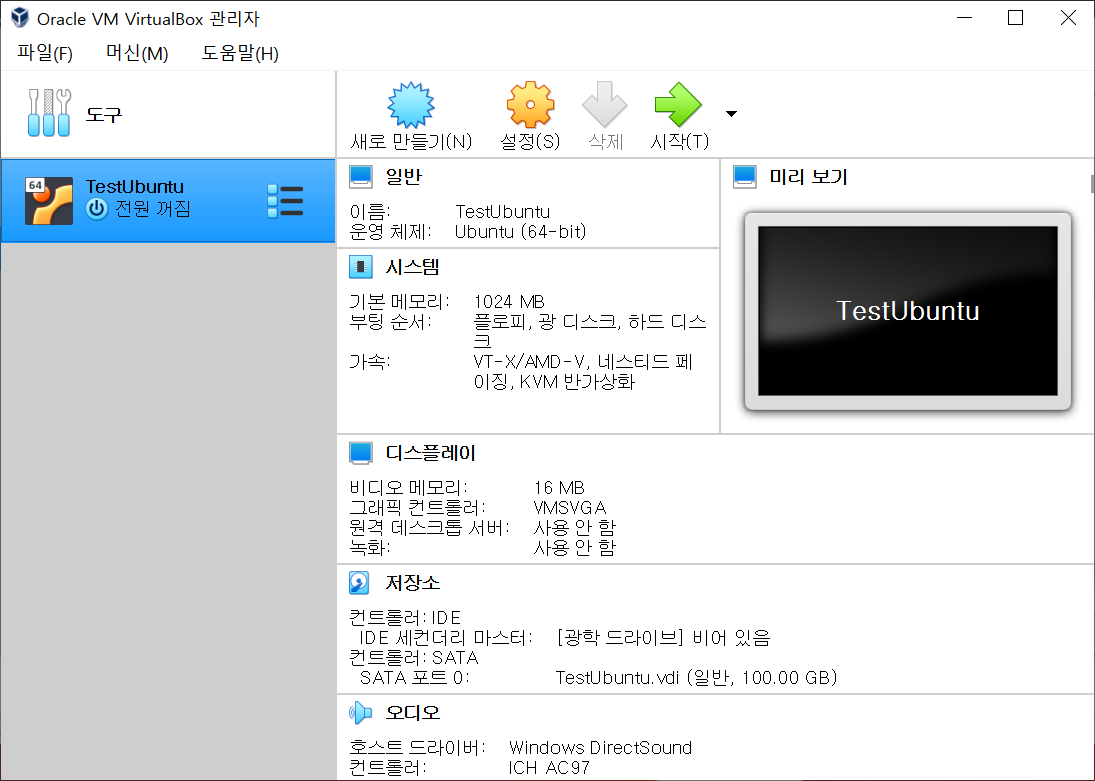Viewport: 1095px width, 781px height.
Task: Click the VMSVGA graphics controller value
Action: (x=570, y=507)
